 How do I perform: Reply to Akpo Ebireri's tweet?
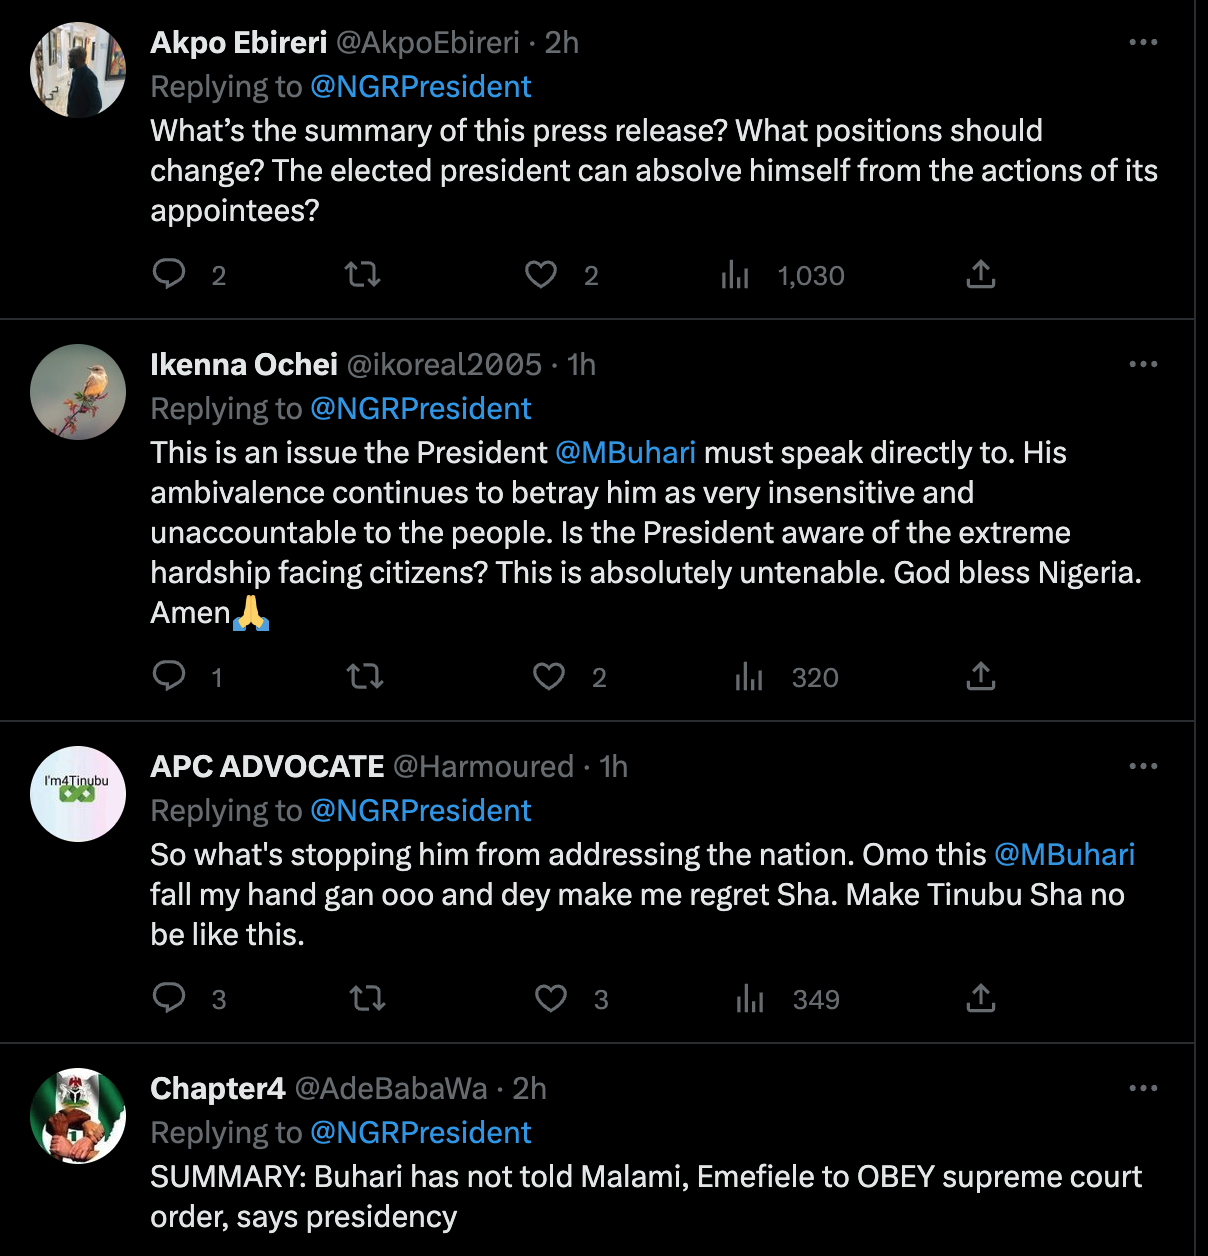pos(169,274)
